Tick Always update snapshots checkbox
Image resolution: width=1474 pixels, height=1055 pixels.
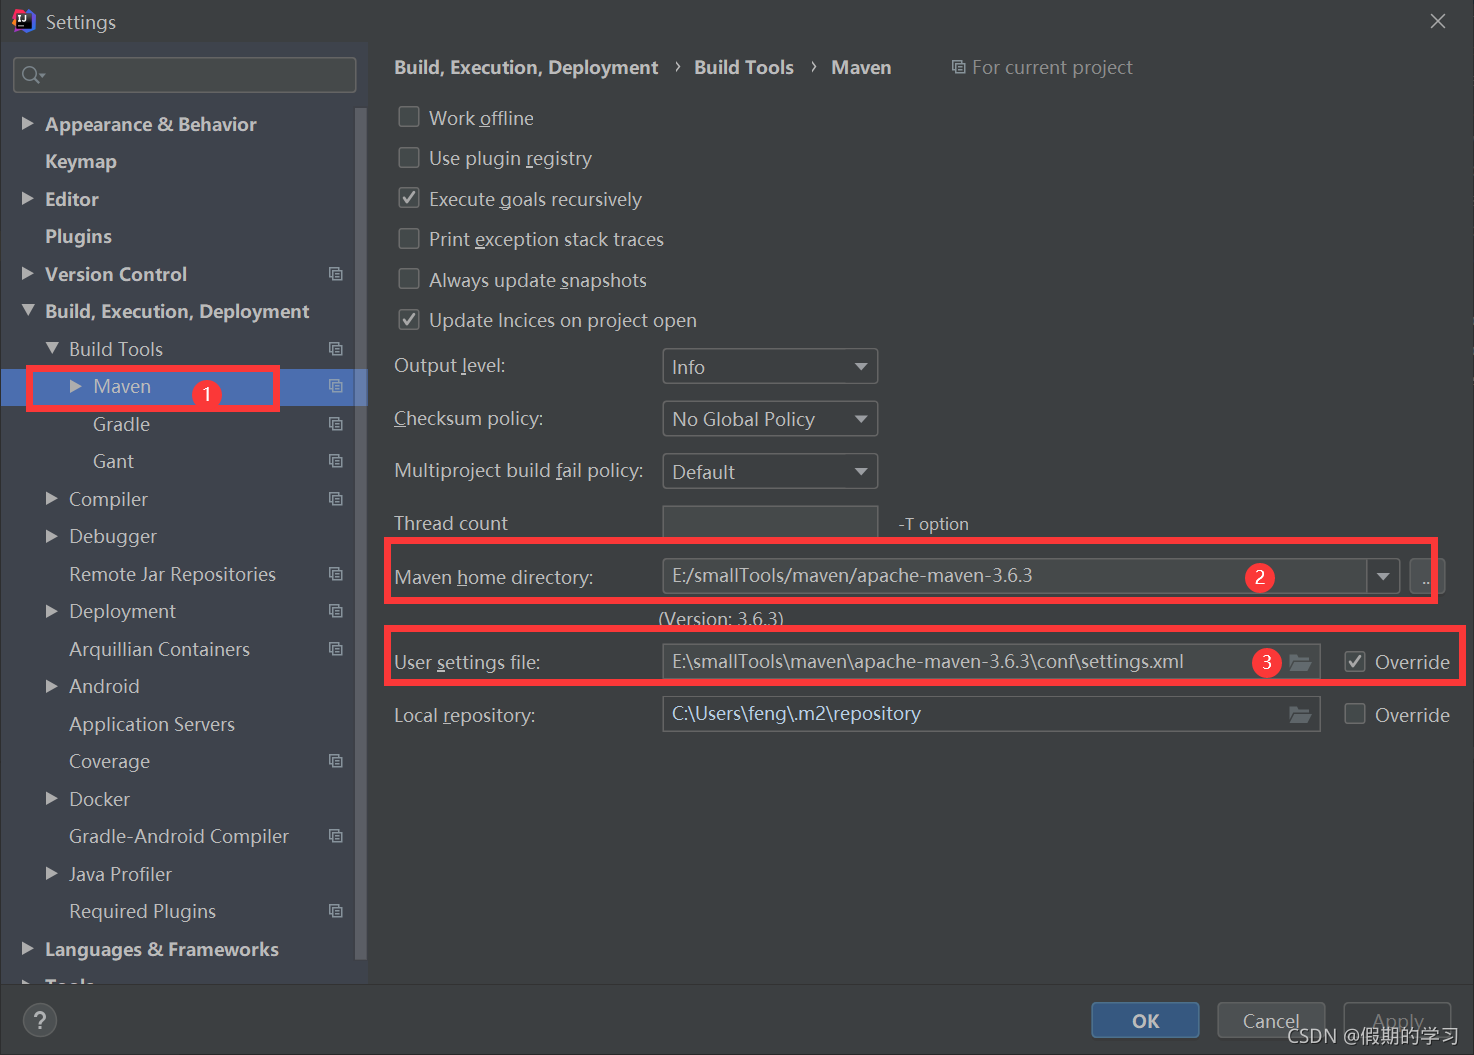tap(409, 279)
